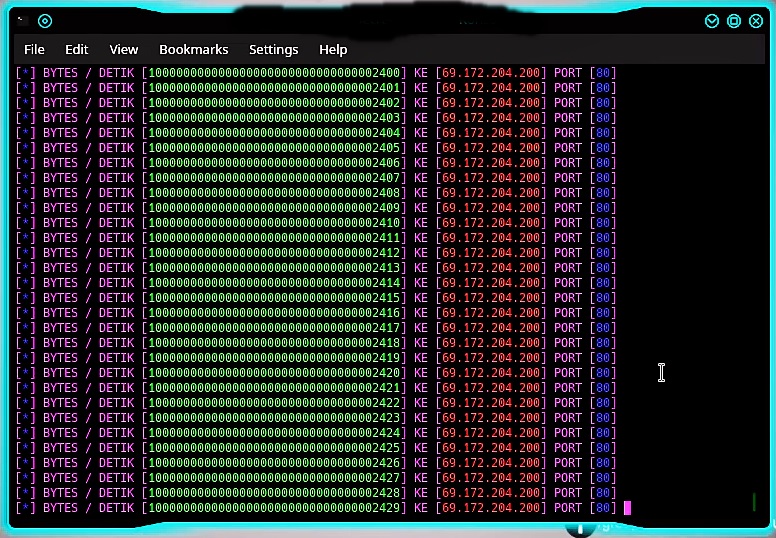Viewport: 776px width, 538px height.
Task: Click the byte counter ending in 2420
Action: pos(274,373)
